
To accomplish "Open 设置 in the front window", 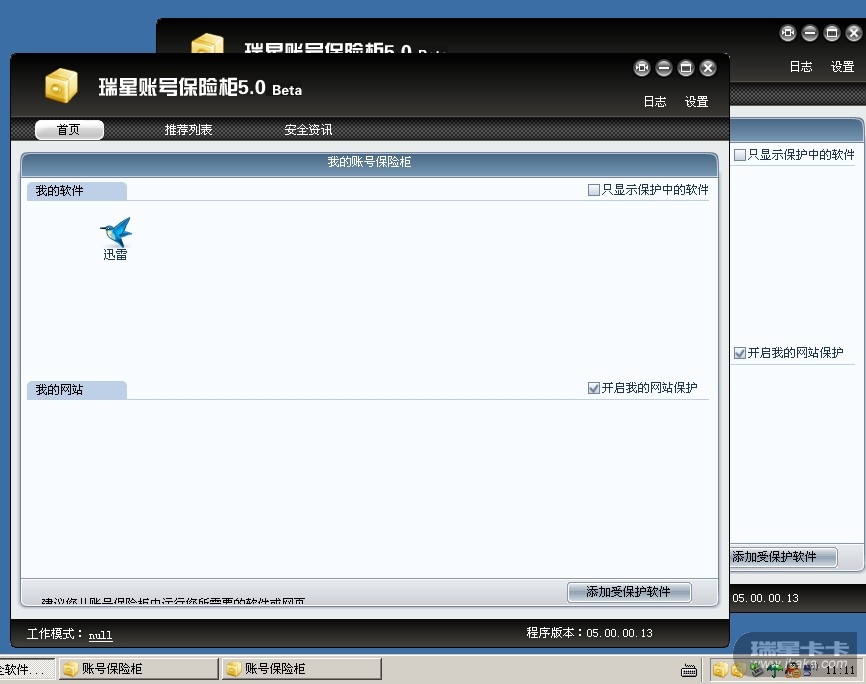I will click(696, 102).
